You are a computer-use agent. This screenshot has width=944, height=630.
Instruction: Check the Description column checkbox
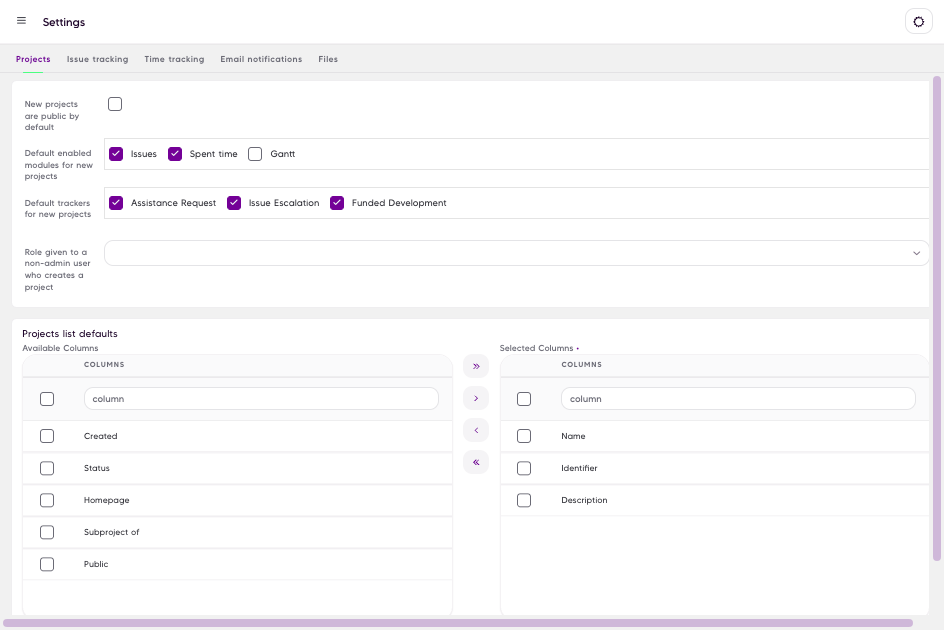524,500
